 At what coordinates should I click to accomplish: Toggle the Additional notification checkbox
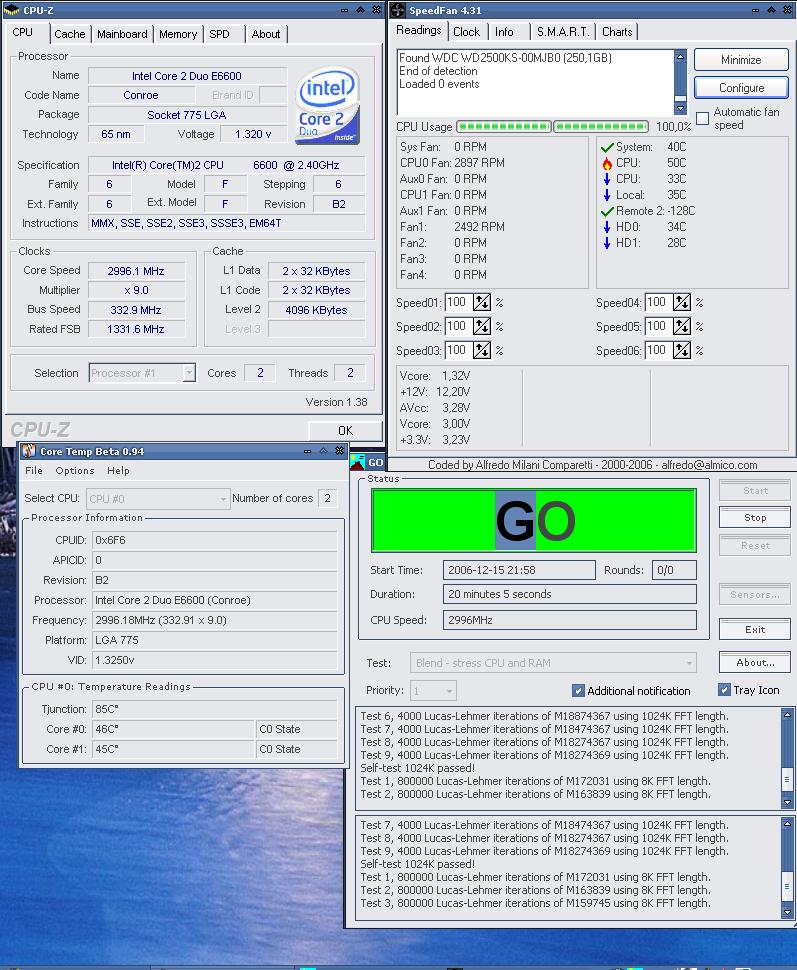click(x=579, y=690)
